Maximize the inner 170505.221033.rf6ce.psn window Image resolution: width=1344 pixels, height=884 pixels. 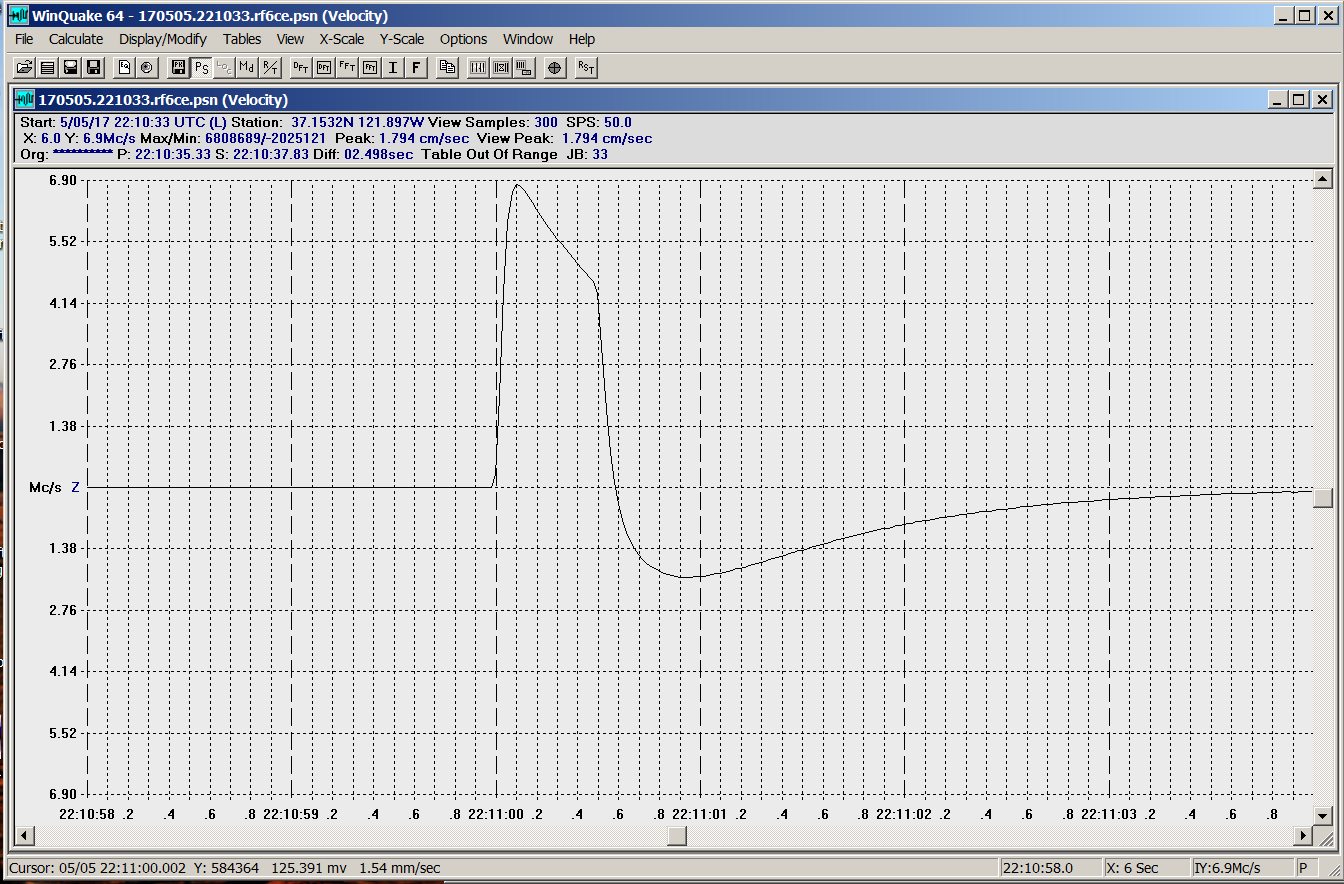[1299, 99]
